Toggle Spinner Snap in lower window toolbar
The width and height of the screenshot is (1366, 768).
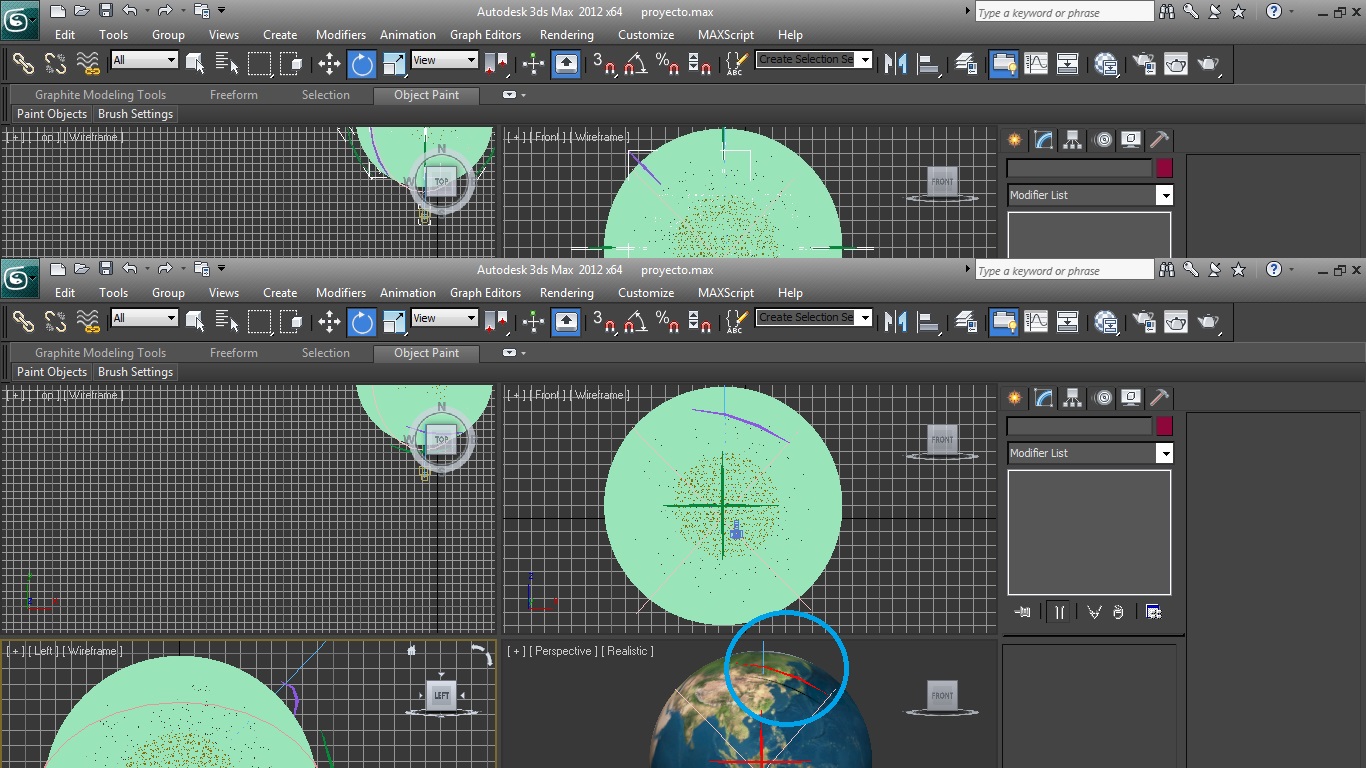pos(701,321)
